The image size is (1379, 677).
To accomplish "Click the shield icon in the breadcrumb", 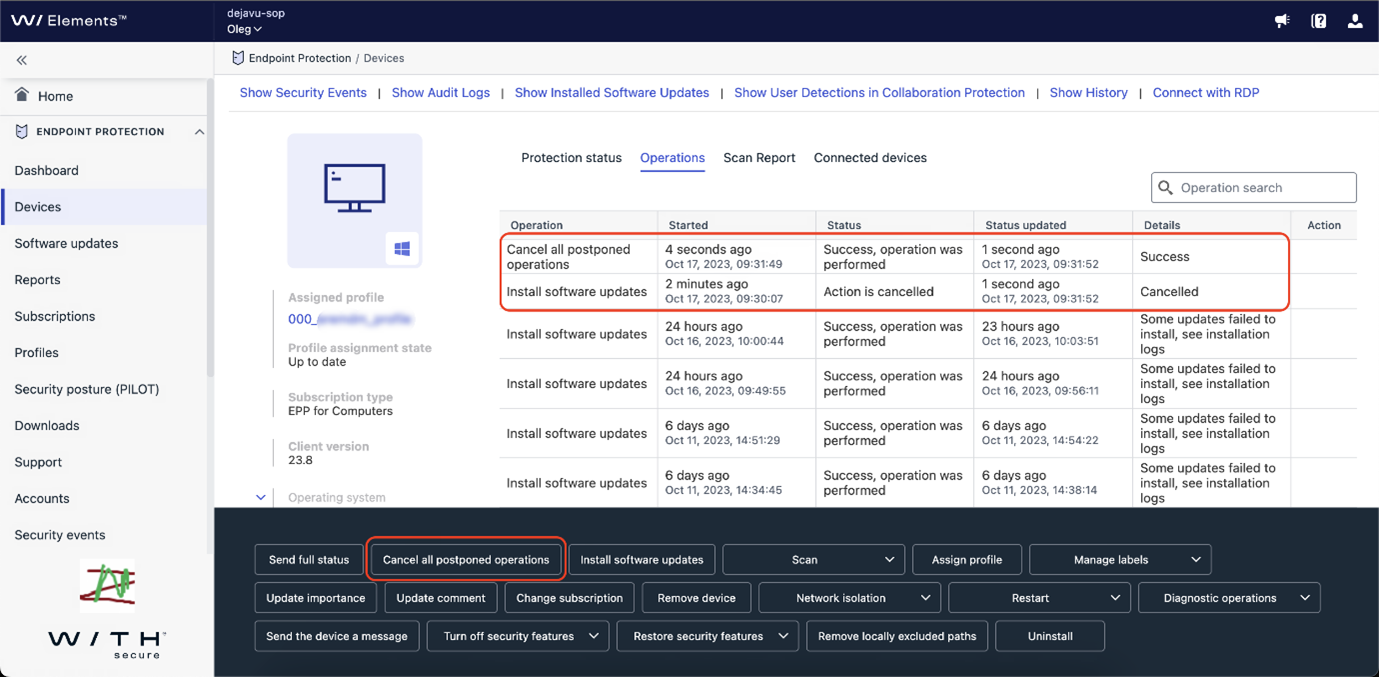I will click(238, 58).
